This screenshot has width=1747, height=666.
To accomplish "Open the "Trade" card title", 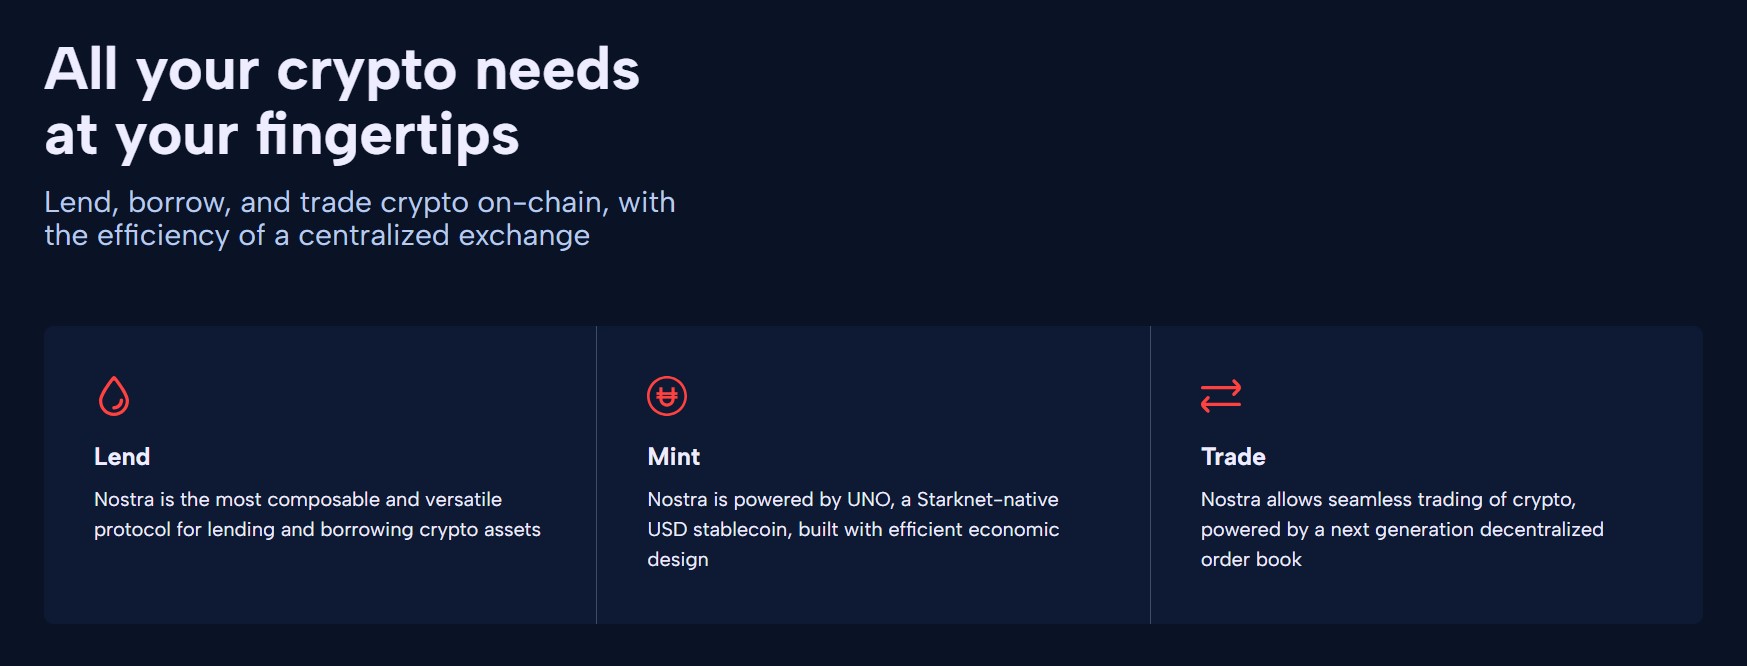I will [x=1233, y=457].
